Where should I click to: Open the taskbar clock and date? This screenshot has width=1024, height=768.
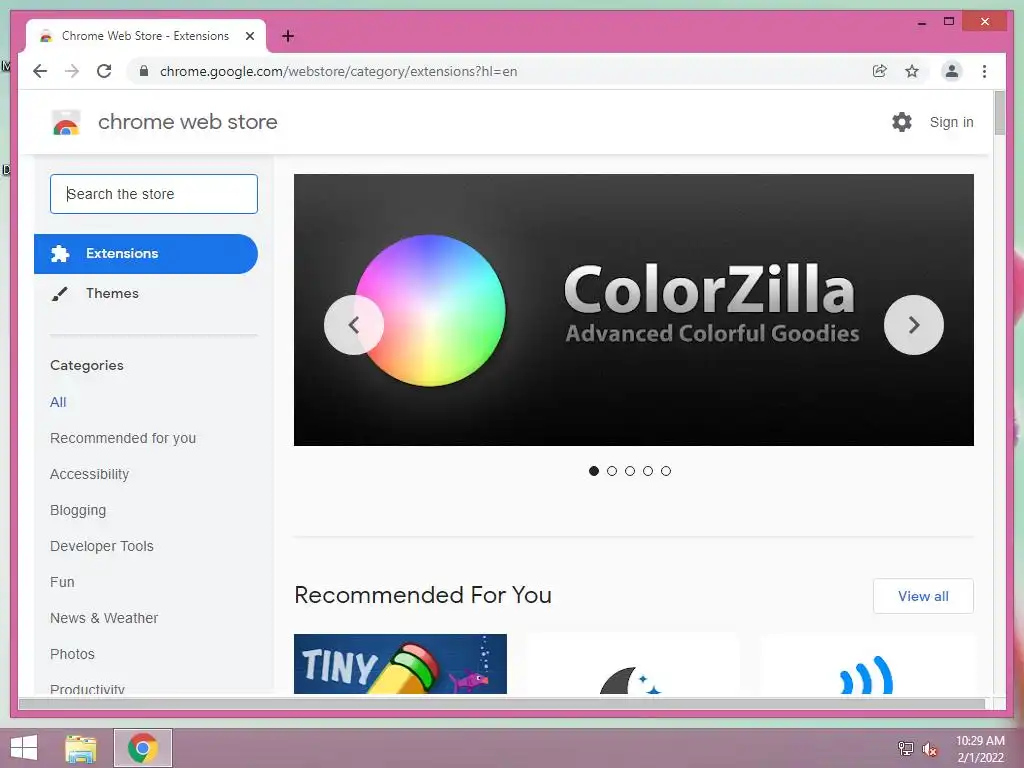[980, 749]
